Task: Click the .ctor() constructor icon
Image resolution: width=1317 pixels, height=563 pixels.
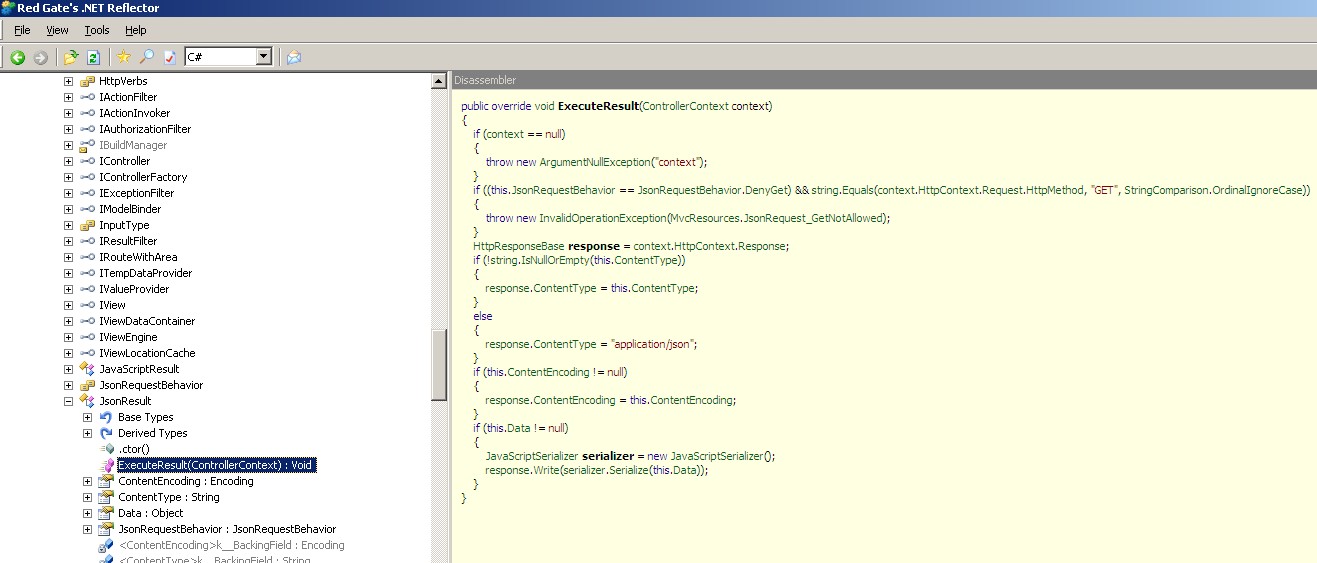Action: (x=106, y=449)
